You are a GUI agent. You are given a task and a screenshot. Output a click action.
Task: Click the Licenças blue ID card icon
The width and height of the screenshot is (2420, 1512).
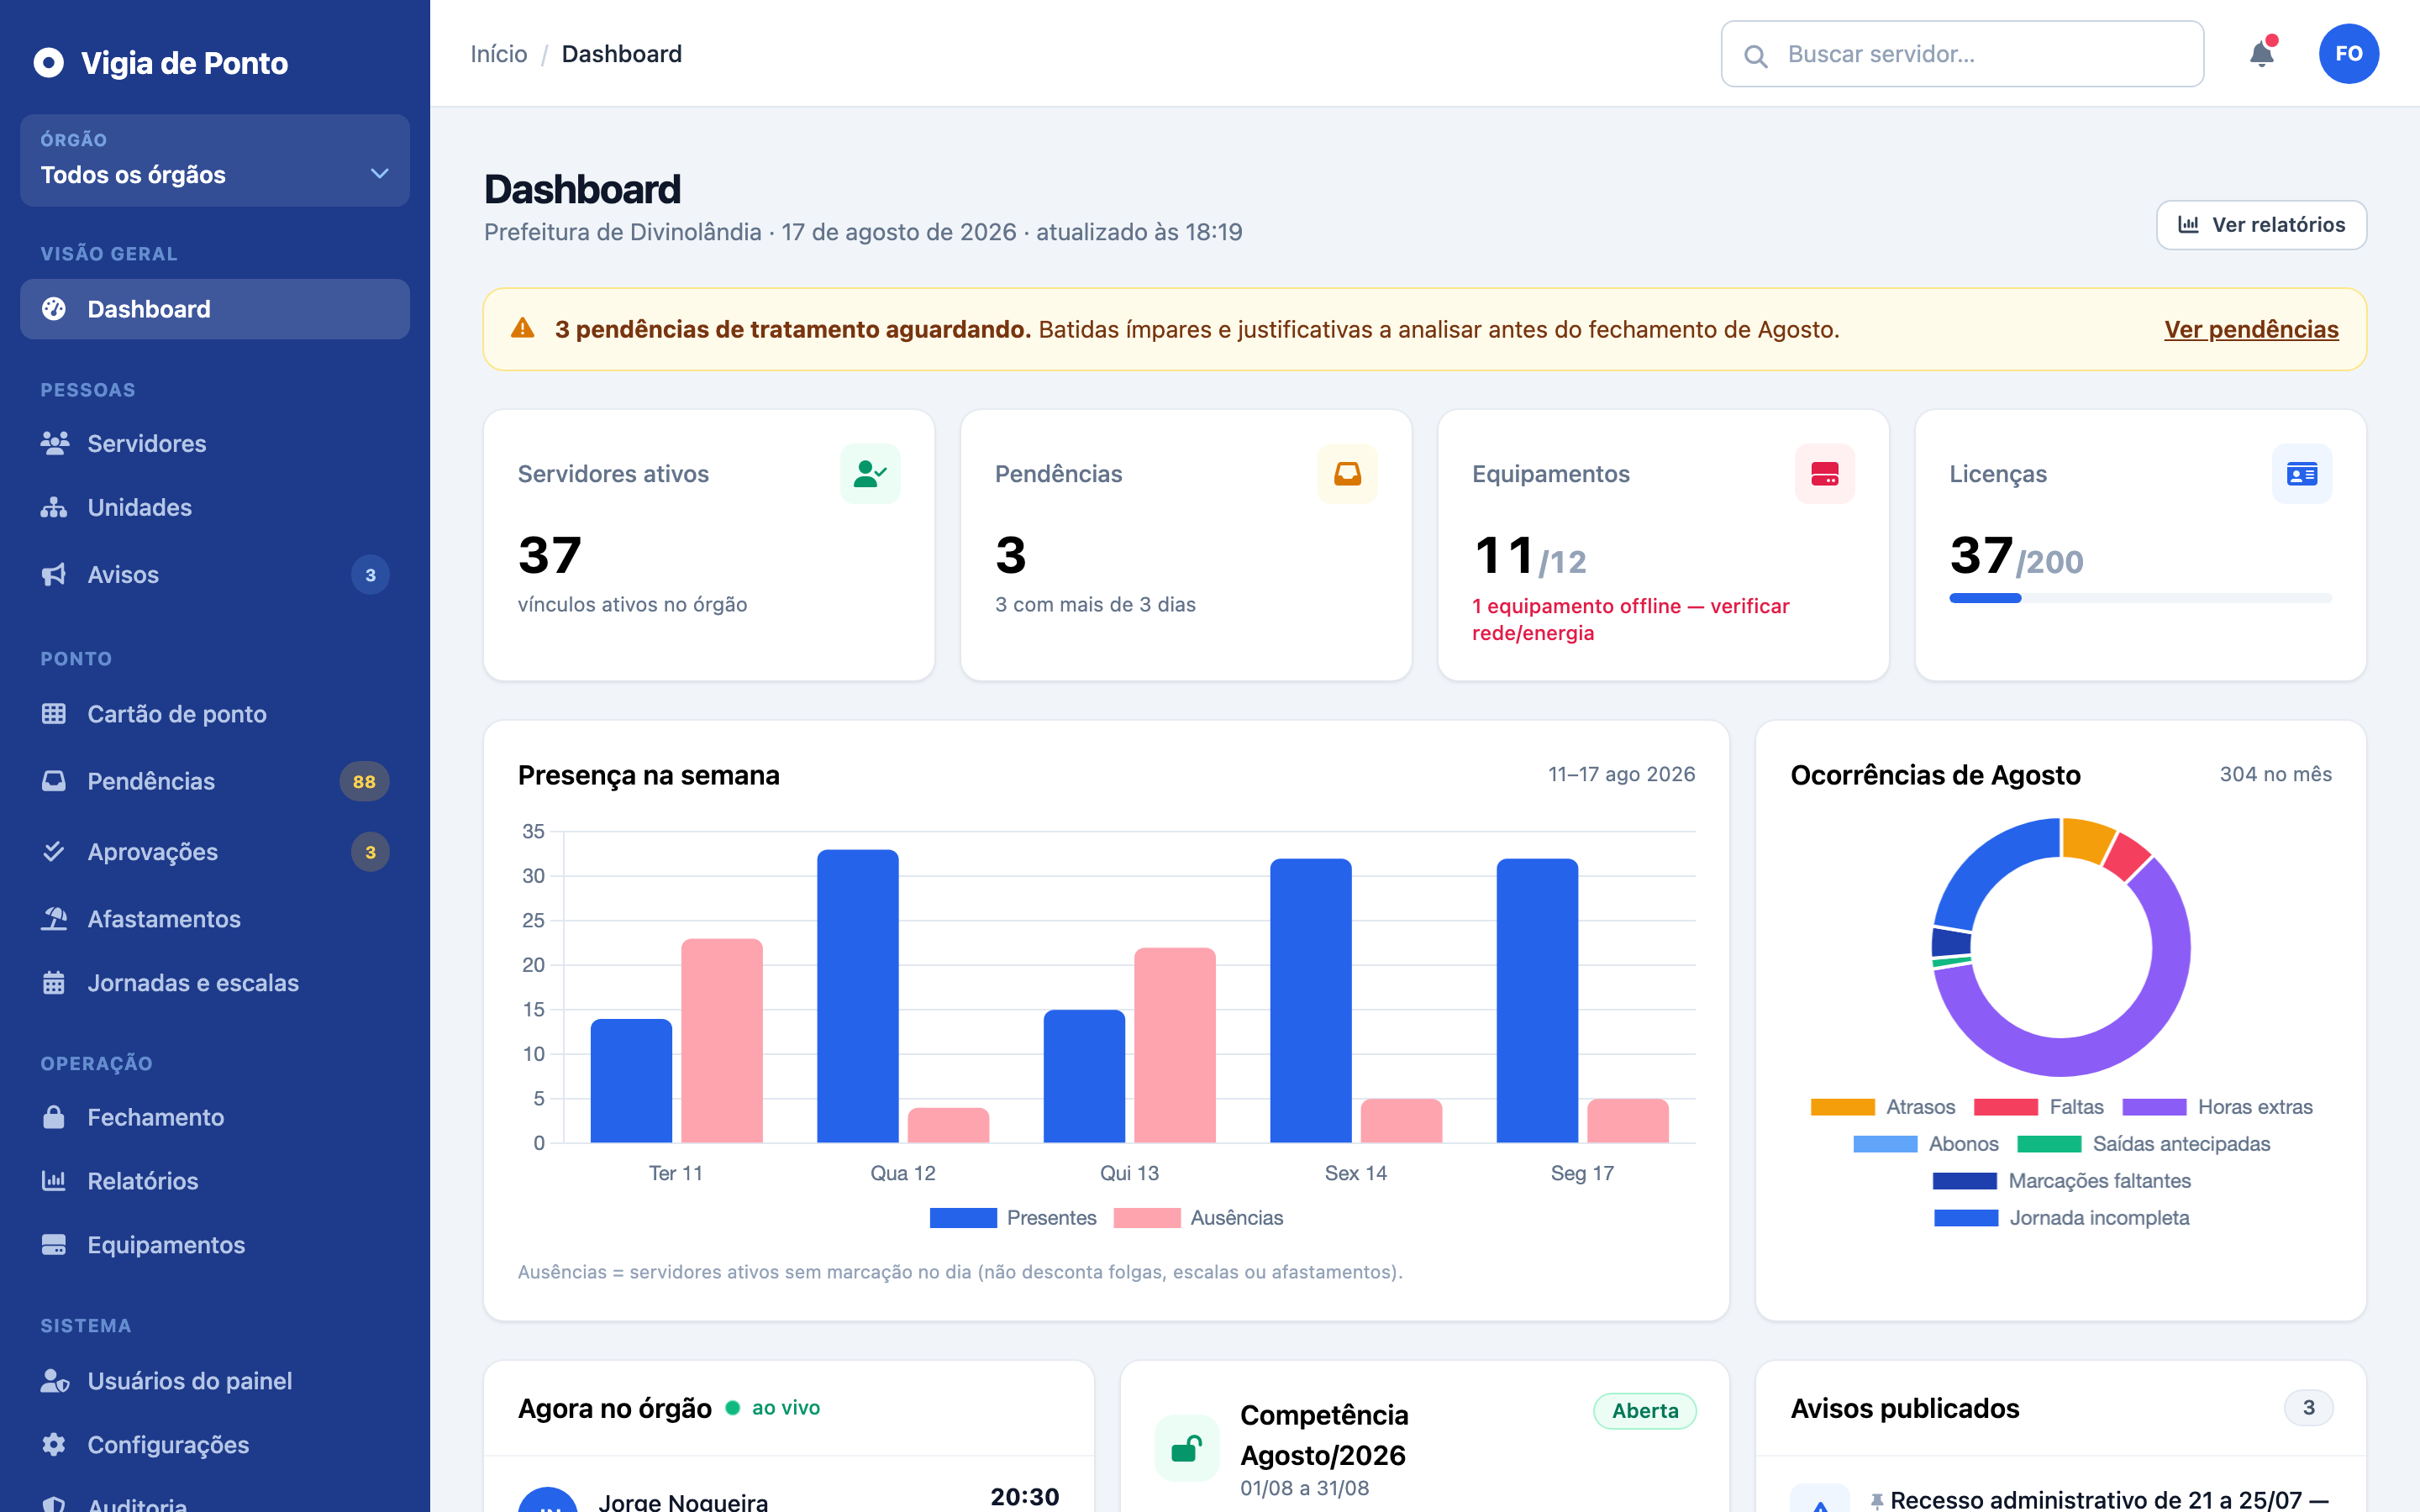pyautogui.click(x=2301, y=474)
